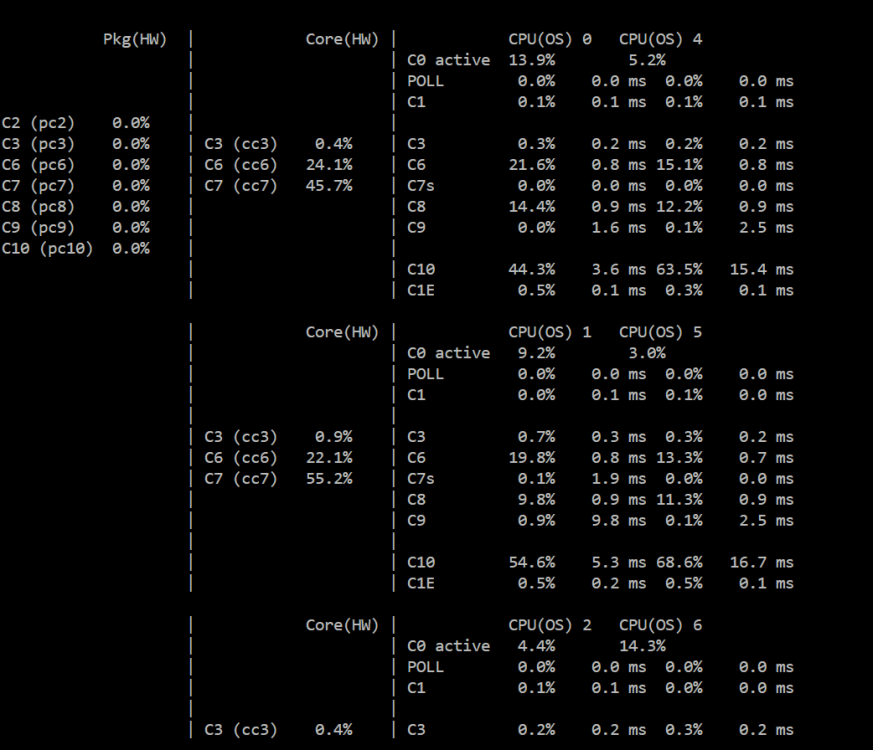Select the C10 label in the CPU(OS) 0 block
873x750 pixels.
421,269
